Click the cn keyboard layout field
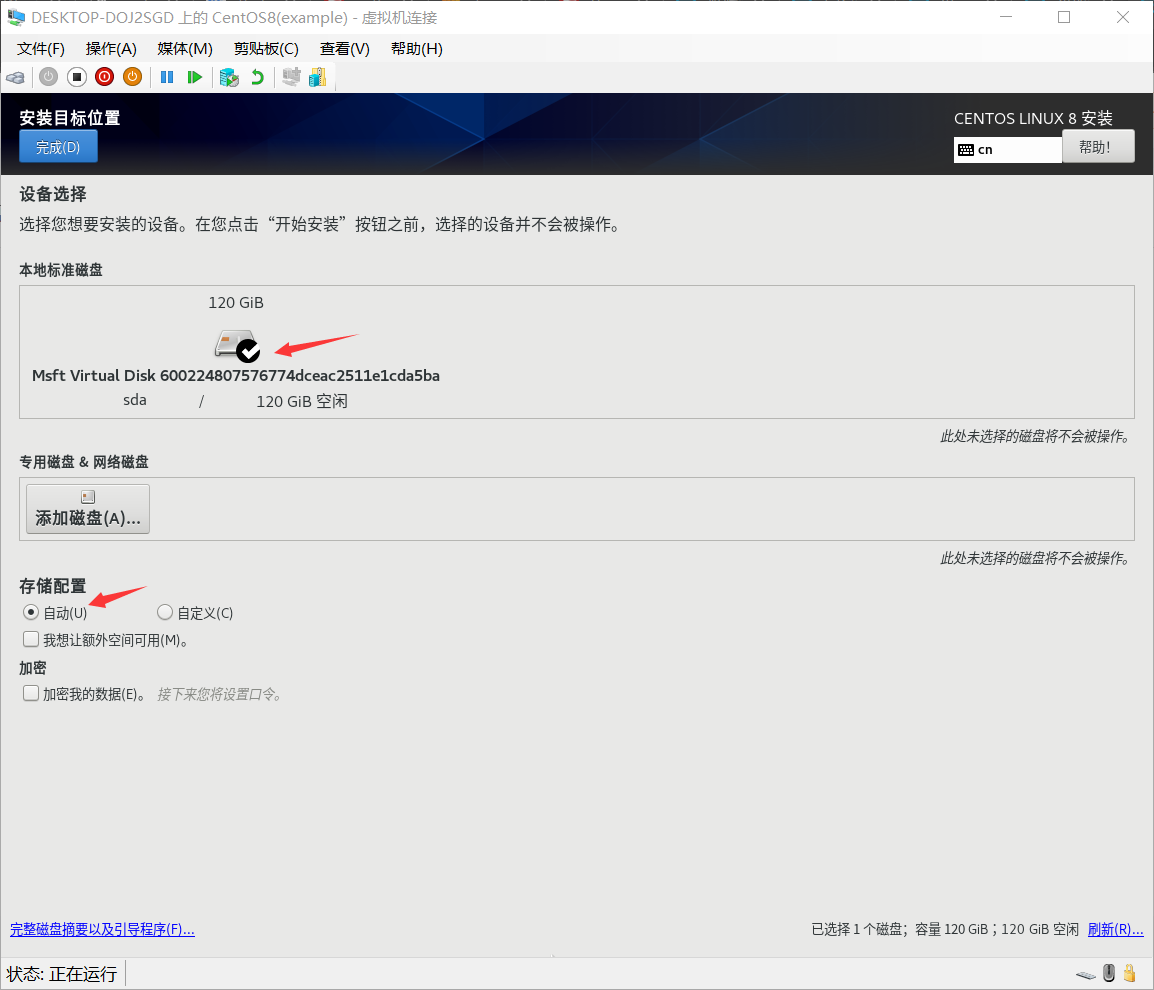The image size is (1154, 990). coord(1008,150)
